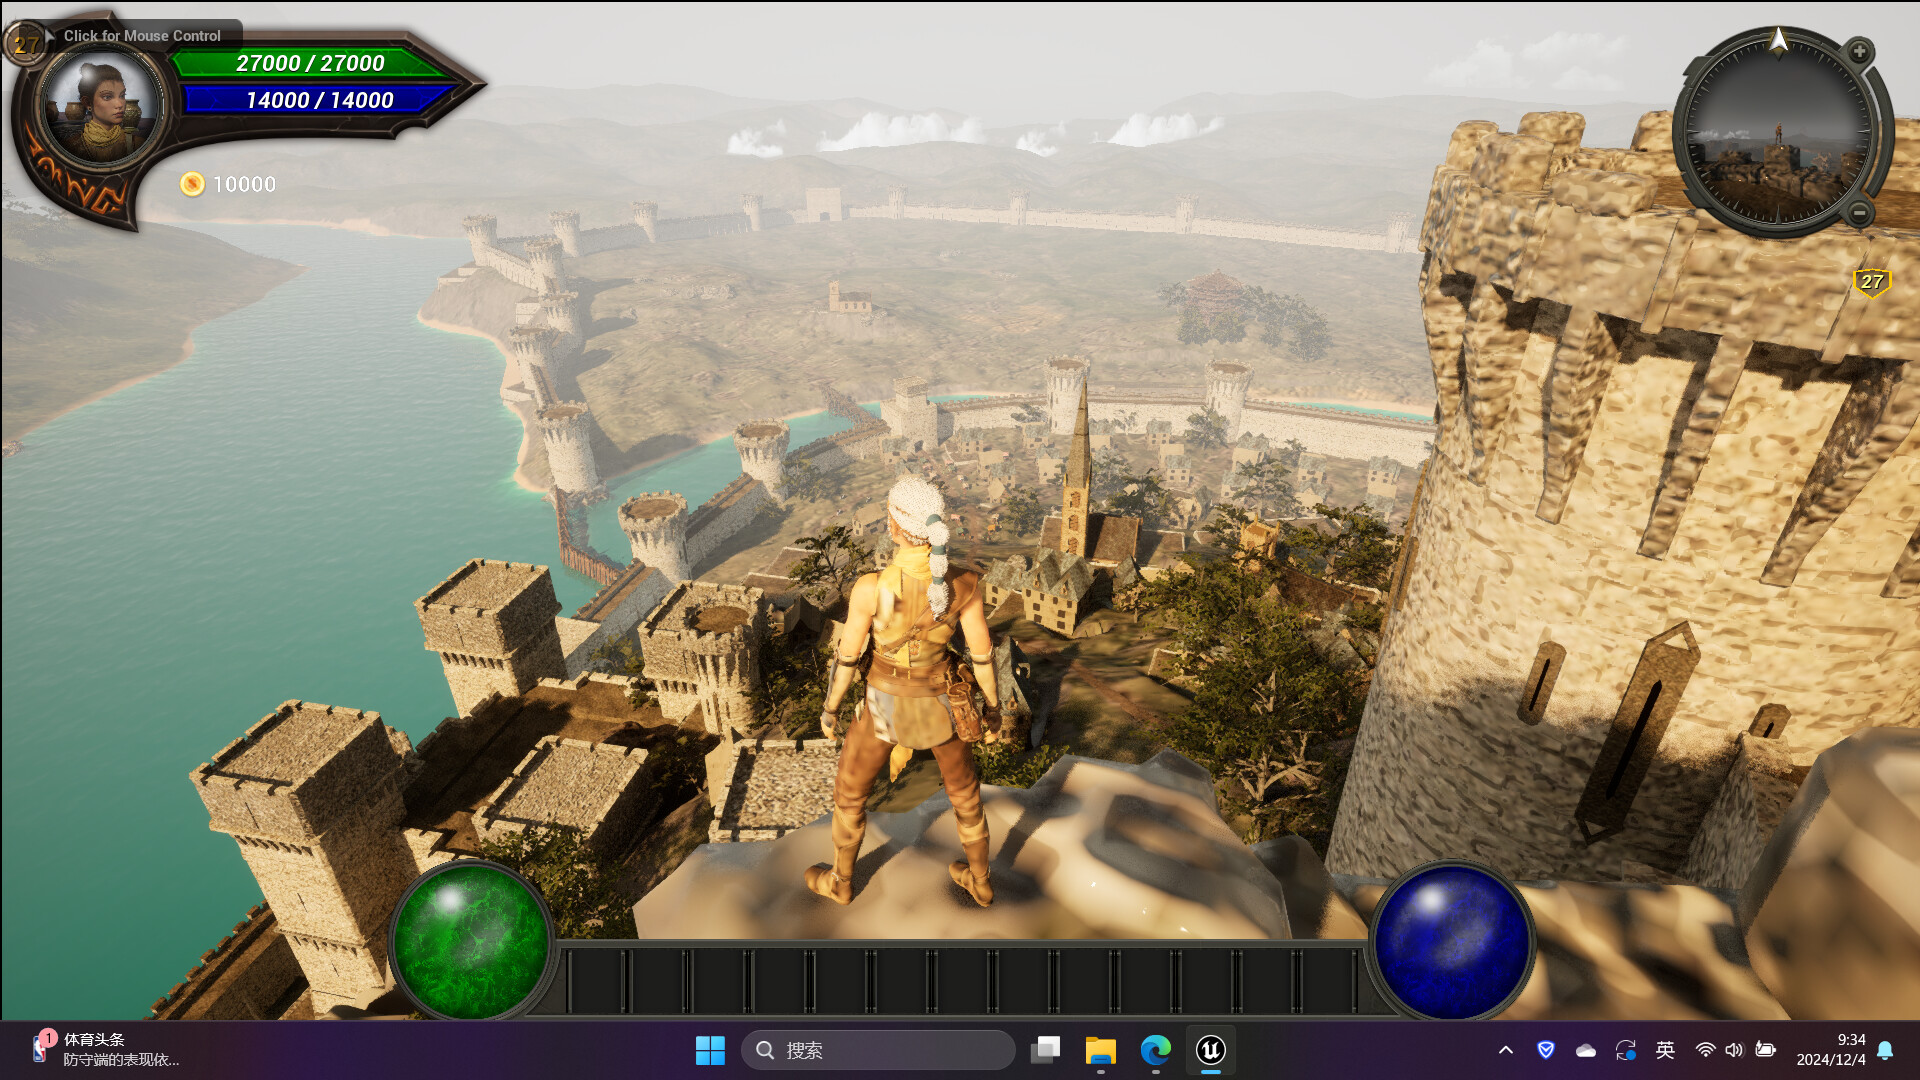Screen dimensions: 1920x1080
Task: Click the last hotbar slot near the blue orb
Action: pos(1329,981)
